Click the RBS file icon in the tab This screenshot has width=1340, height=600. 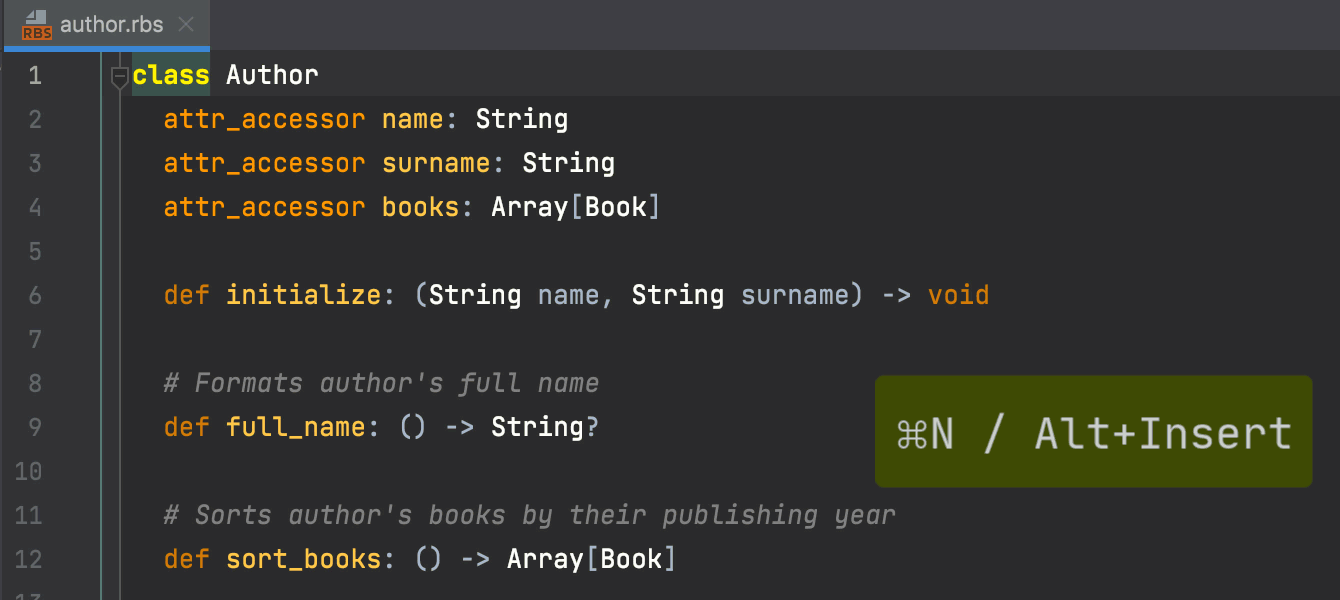[37, 24]
